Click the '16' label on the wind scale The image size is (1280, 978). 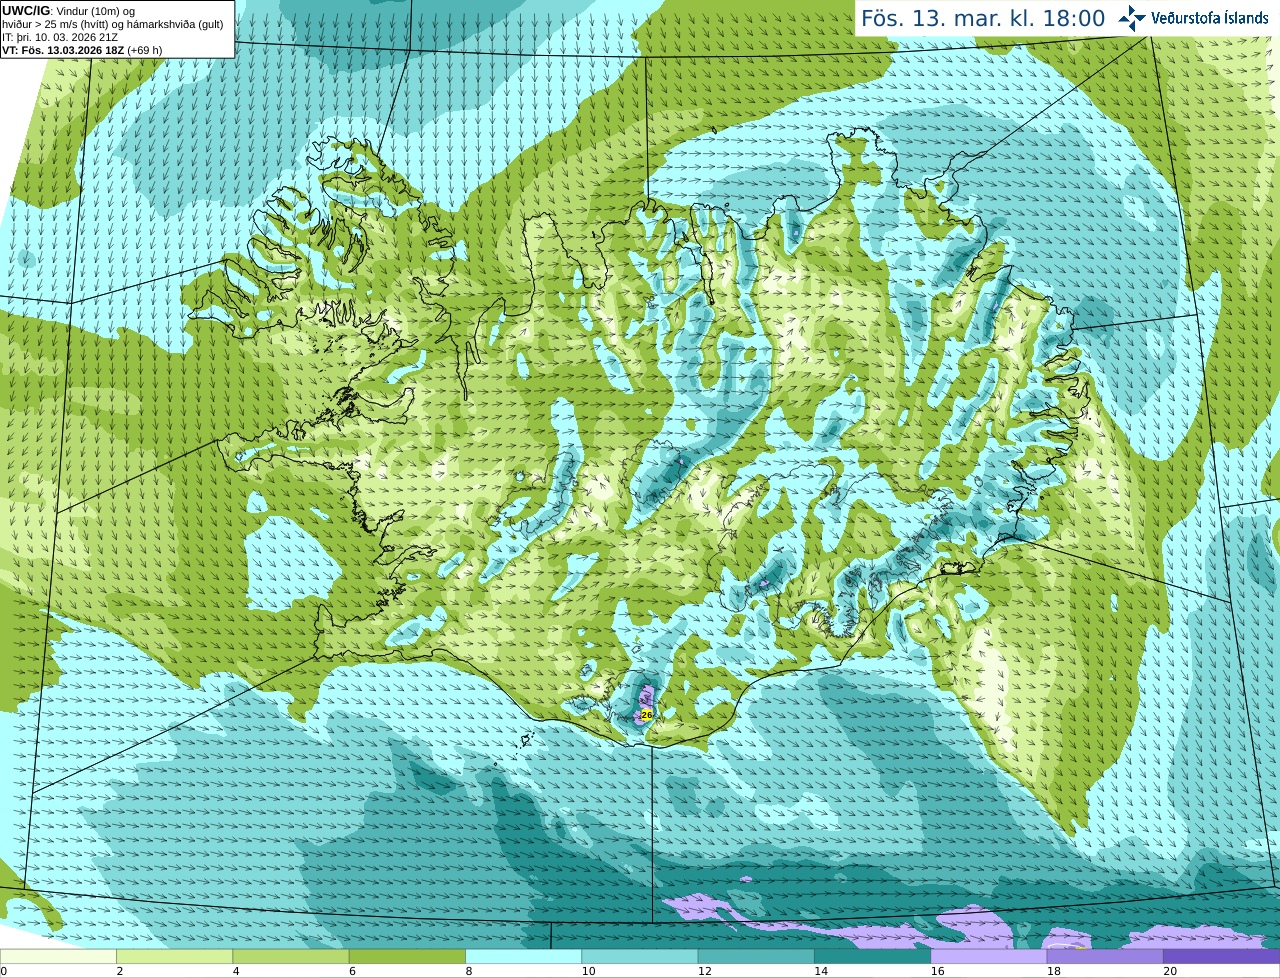(937, 971)
